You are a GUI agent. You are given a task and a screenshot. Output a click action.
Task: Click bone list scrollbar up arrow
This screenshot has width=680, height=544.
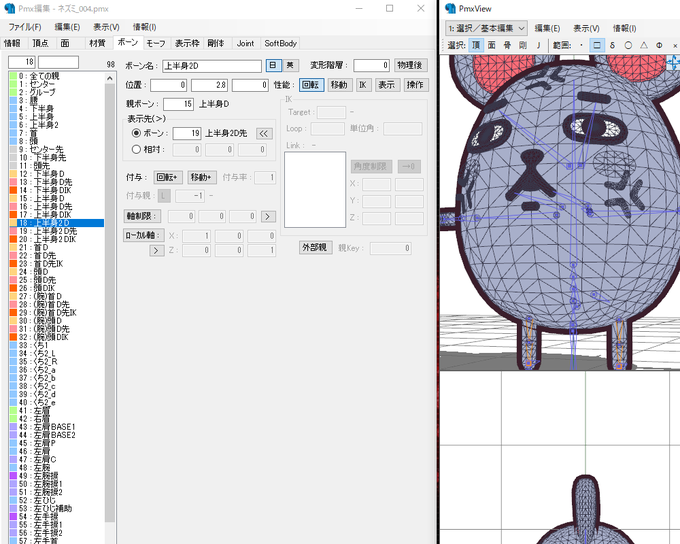point(110,78)
